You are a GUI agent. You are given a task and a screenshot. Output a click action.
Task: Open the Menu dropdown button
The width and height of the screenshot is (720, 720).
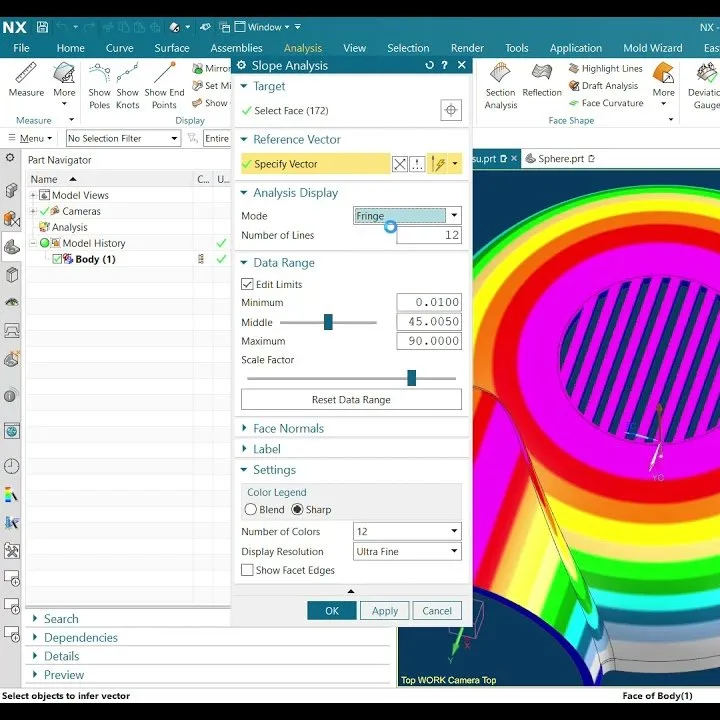coord(30,138)
